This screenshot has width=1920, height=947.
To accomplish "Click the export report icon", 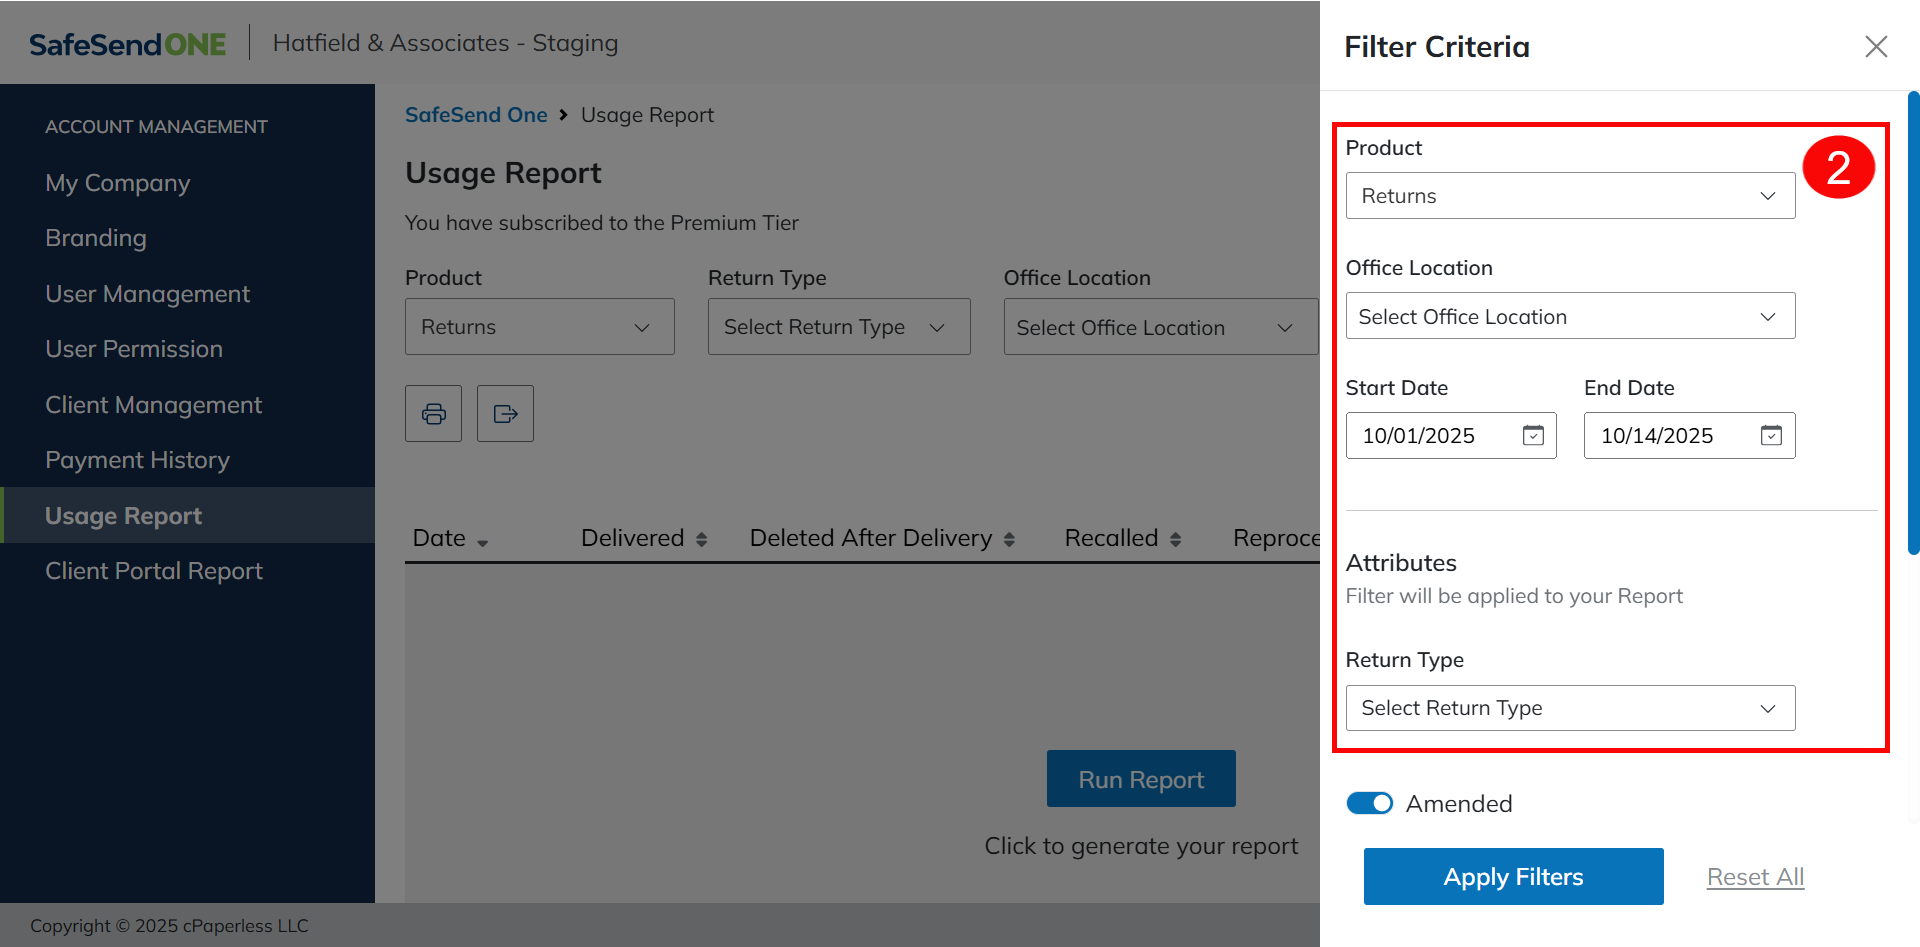I will (505, 414).
